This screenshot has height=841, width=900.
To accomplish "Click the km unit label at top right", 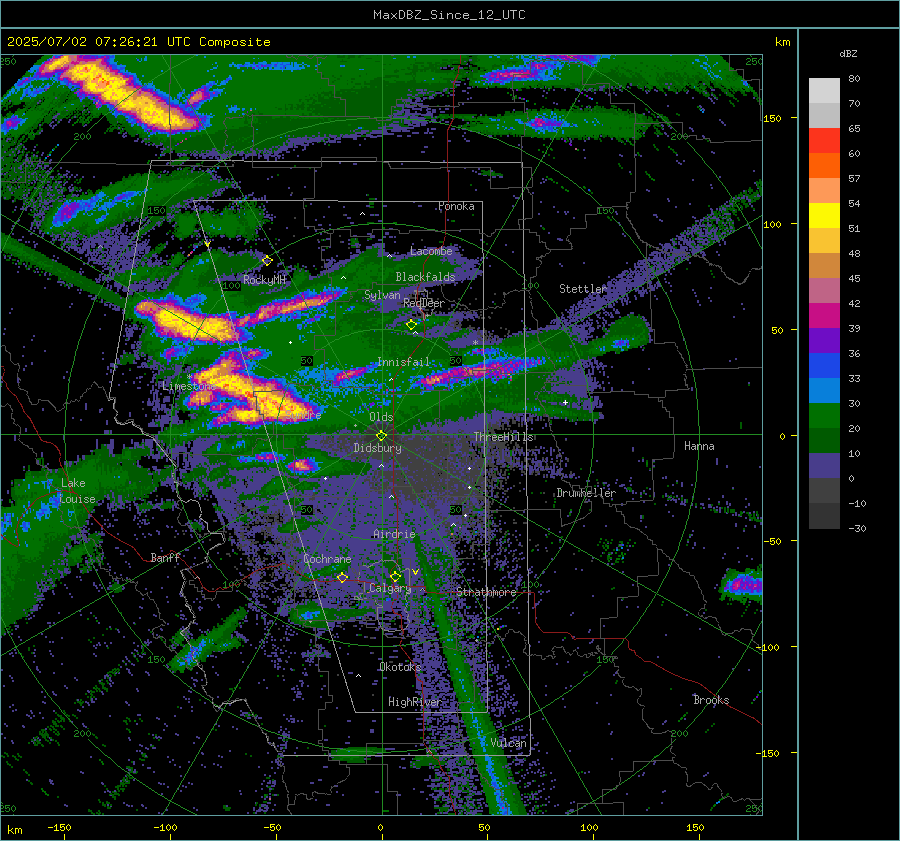I will pos(782,42).
